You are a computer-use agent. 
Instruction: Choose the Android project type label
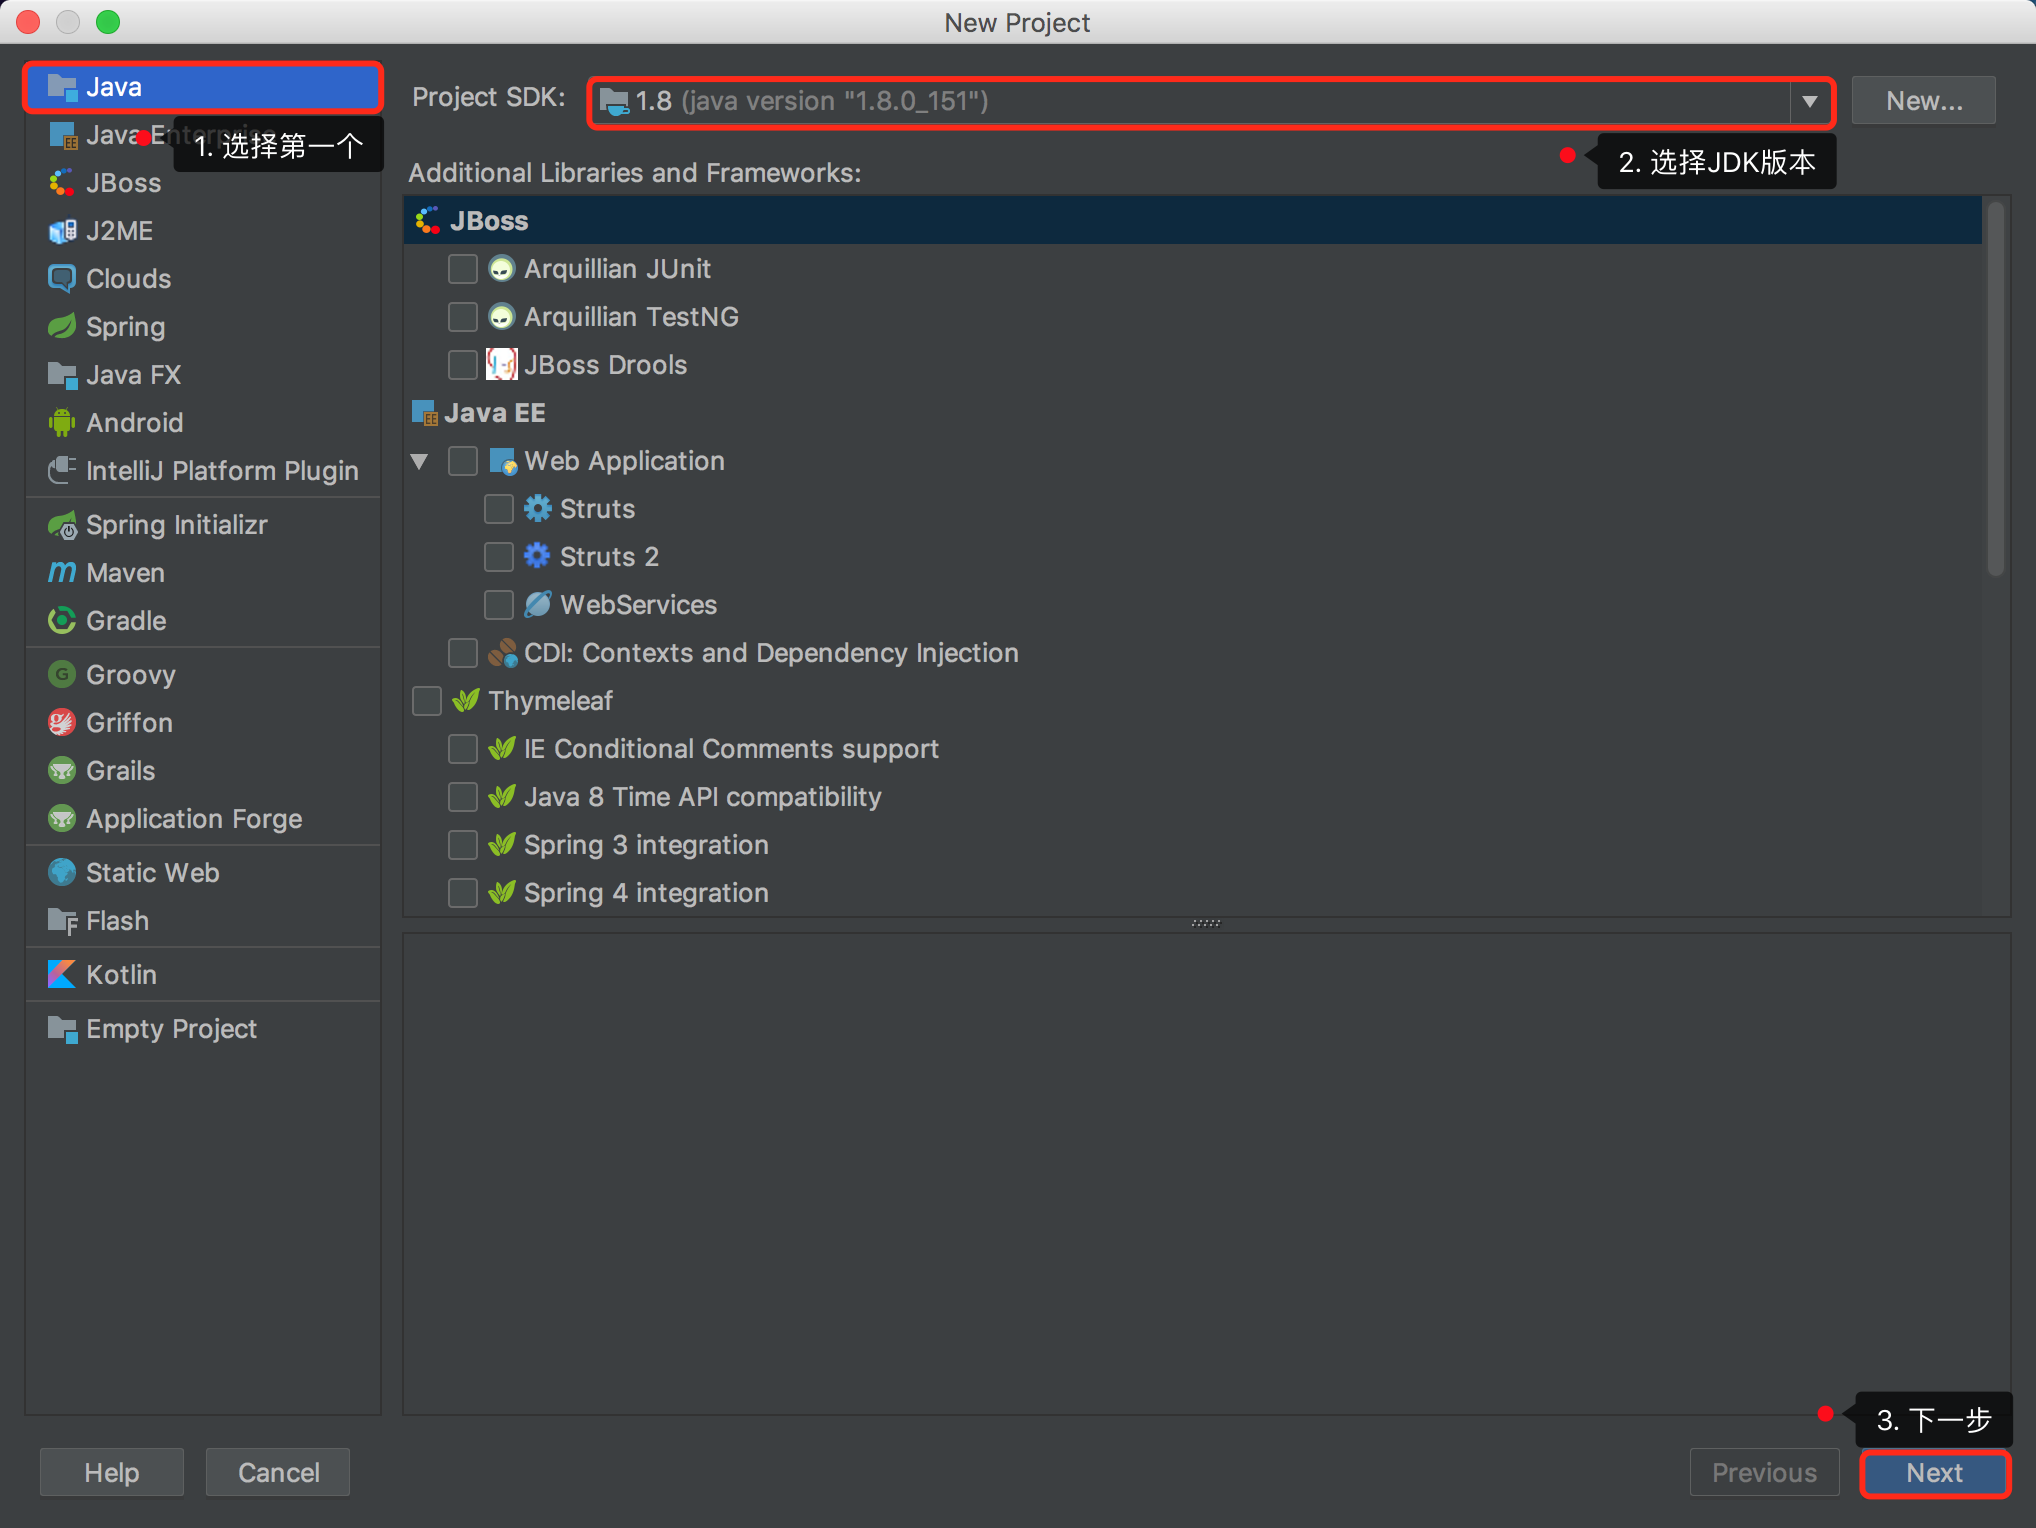point(134,423)
